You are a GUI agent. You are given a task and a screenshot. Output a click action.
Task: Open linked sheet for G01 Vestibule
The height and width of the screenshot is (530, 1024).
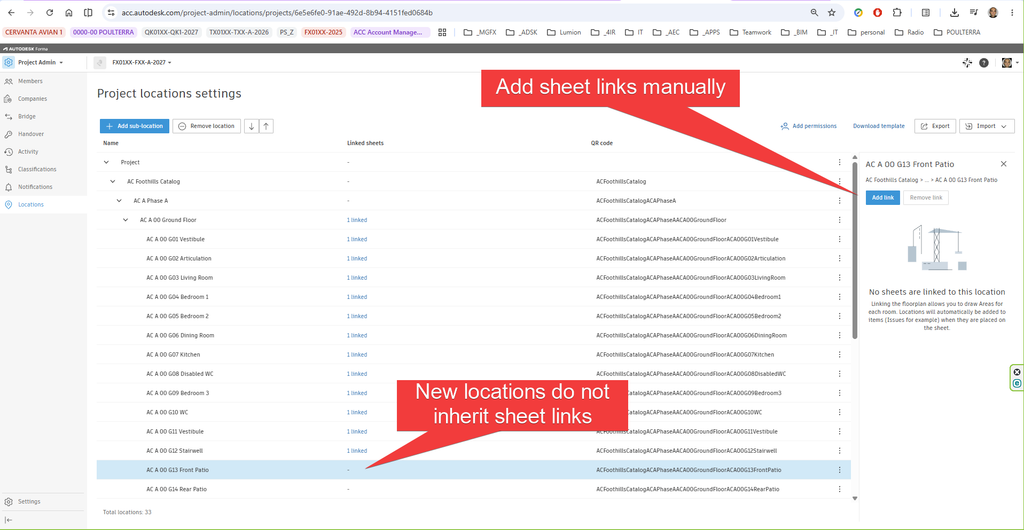357,240
